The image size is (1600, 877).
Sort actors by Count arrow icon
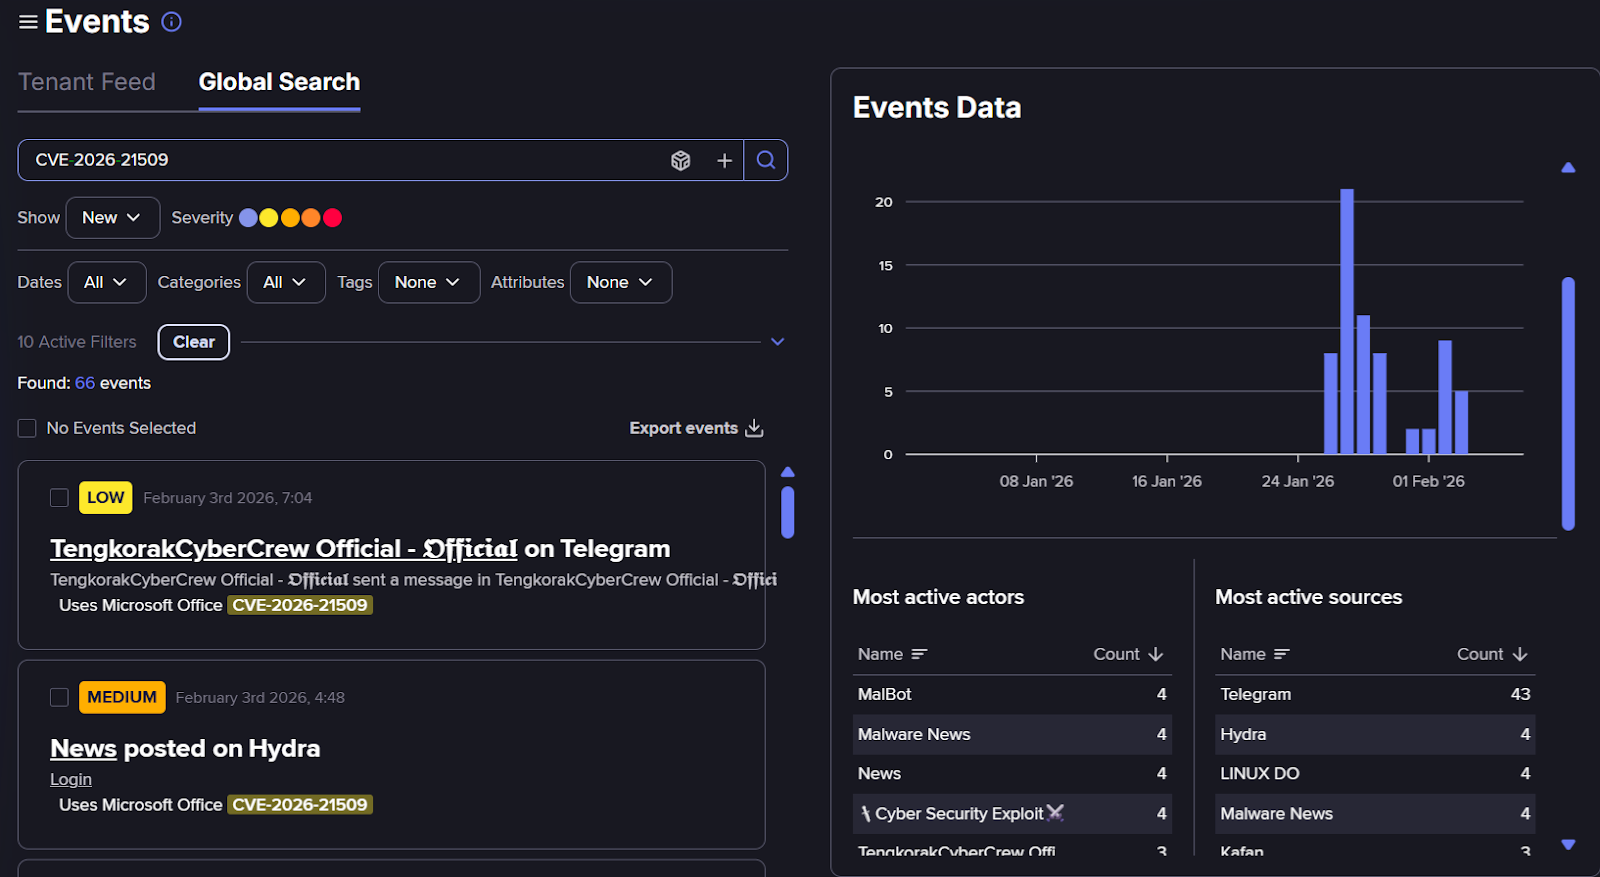tap(1156, 654)
